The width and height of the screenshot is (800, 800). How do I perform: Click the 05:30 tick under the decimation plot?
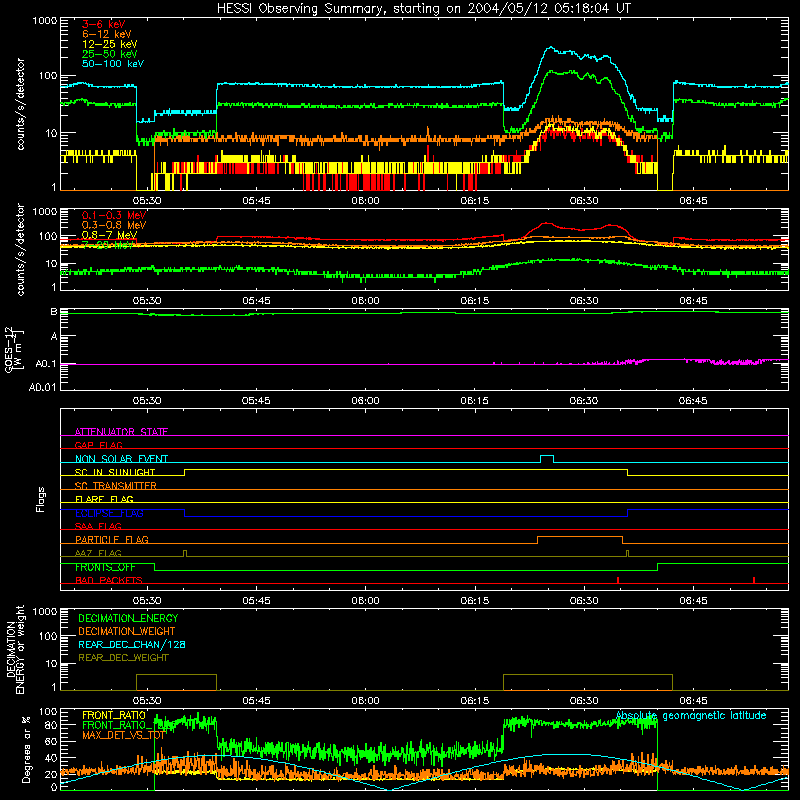click(147, 701)
